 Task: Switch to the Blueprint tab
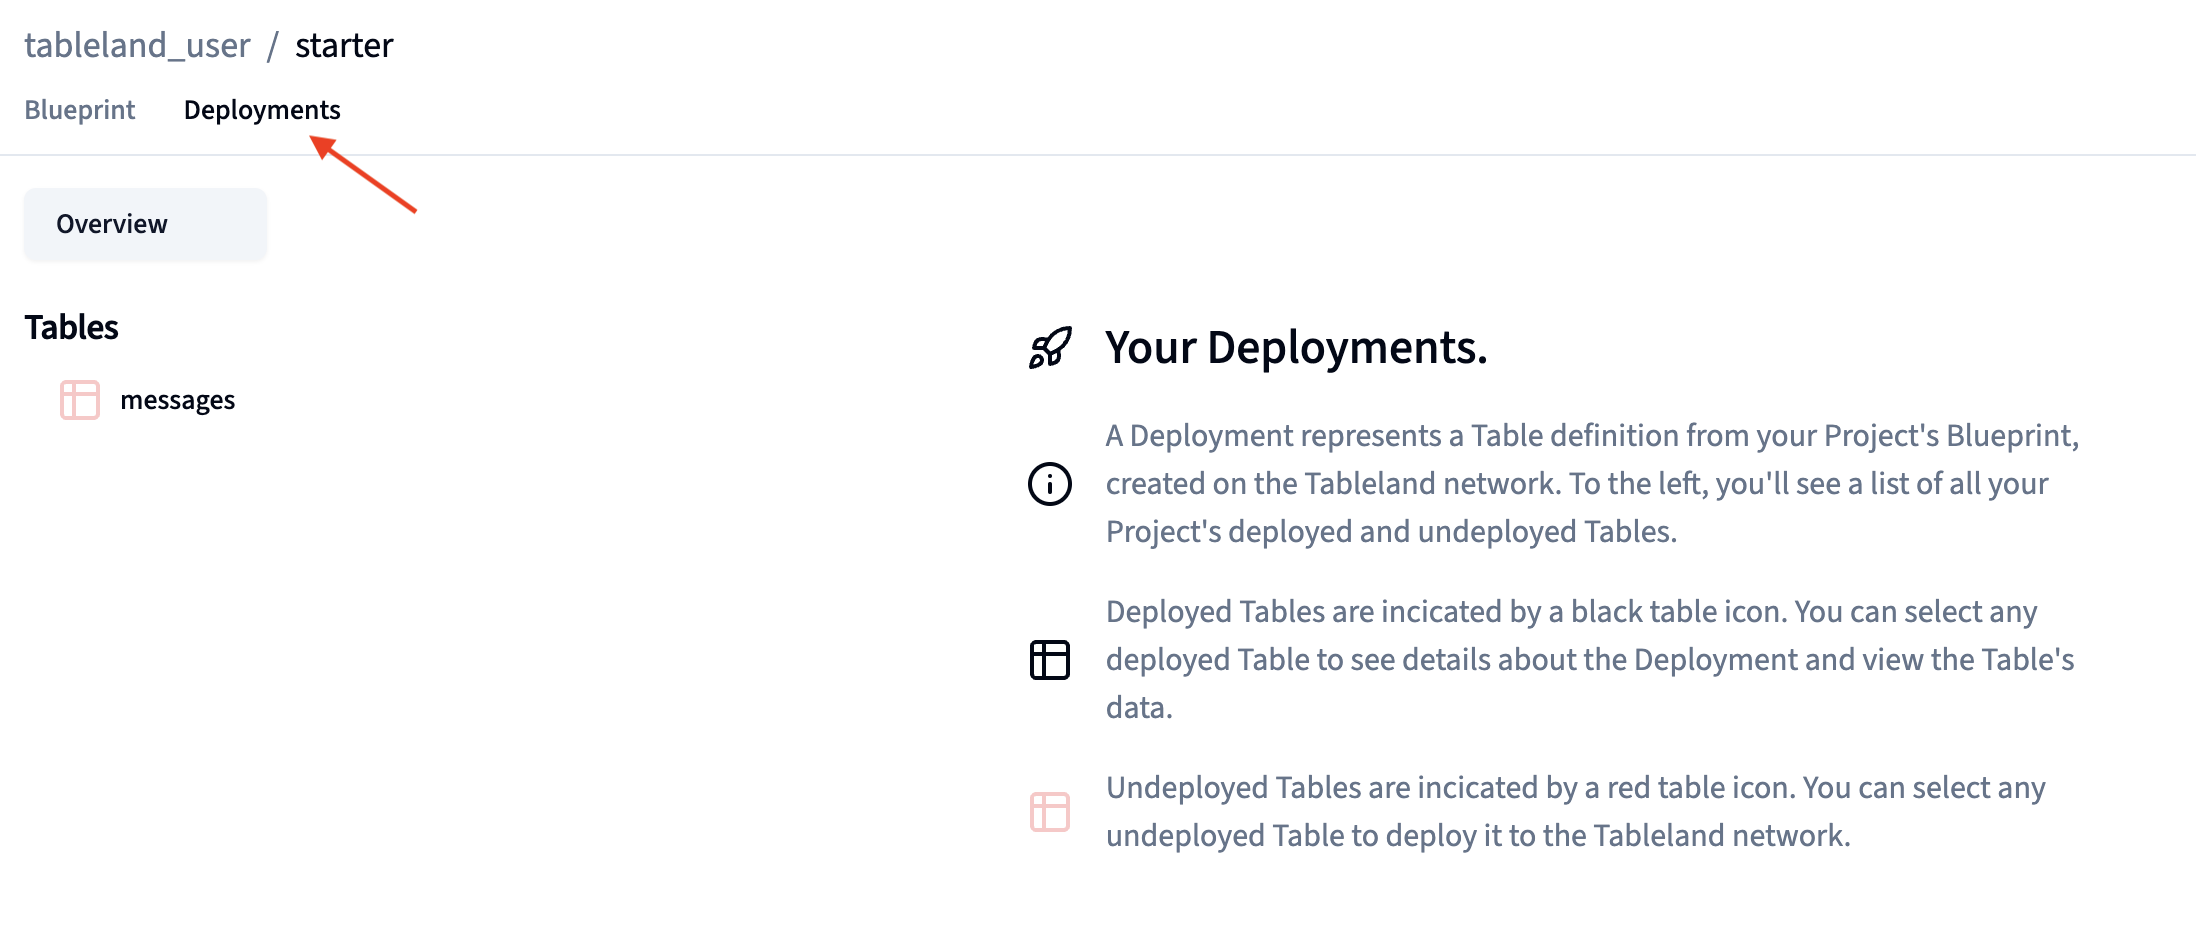coord(80,110)
